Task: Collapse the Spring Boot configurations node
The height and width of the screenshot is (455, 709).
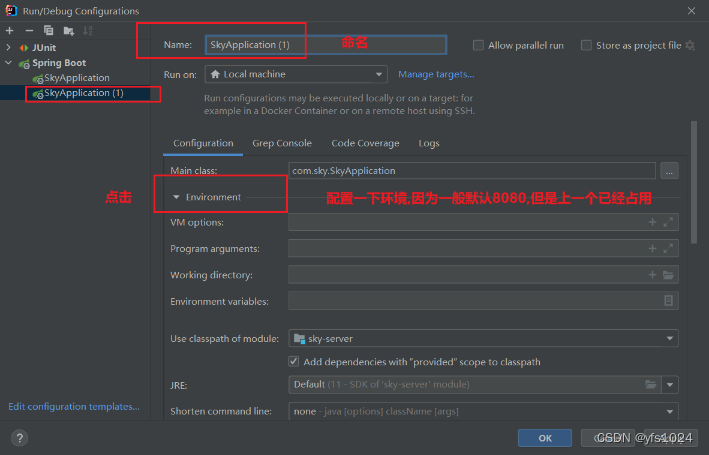Action: point(9,62)
